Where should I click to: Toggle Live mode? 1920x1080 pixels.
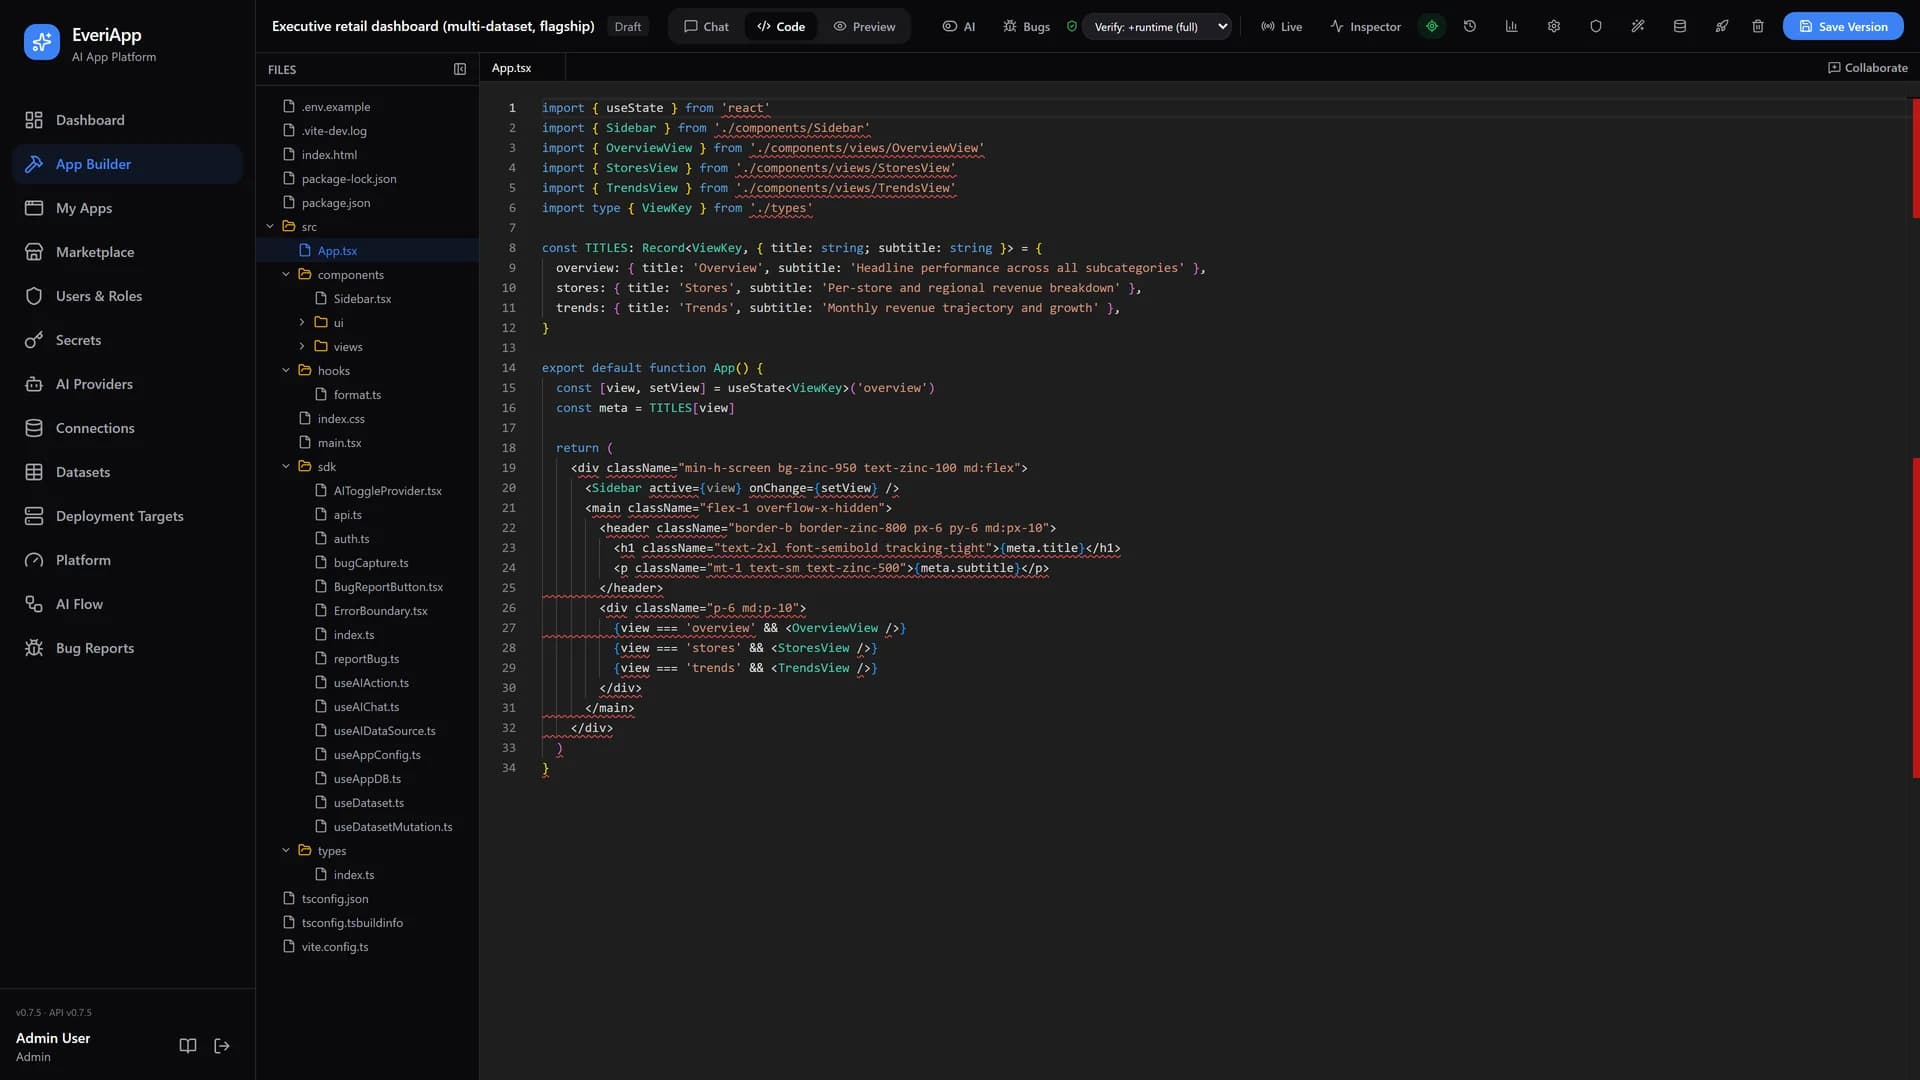click(x=1281, y=27)
